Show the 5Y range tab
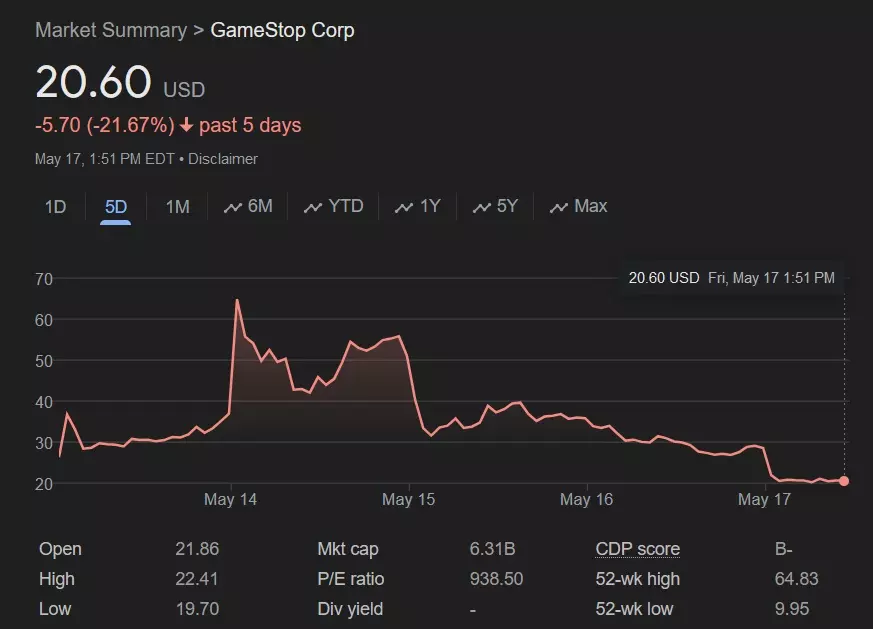This screenshot has height=629, width=873. [495, 207]
